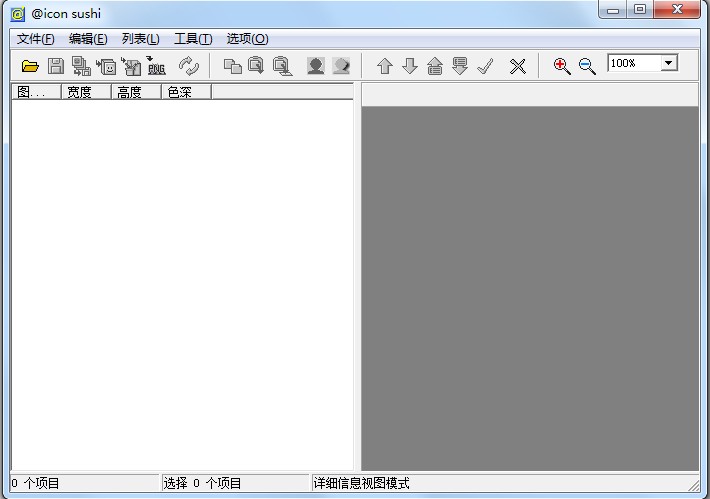
Task: Click the light portrait mask icon
Action: pyautogui.click(x=341, y=66)
